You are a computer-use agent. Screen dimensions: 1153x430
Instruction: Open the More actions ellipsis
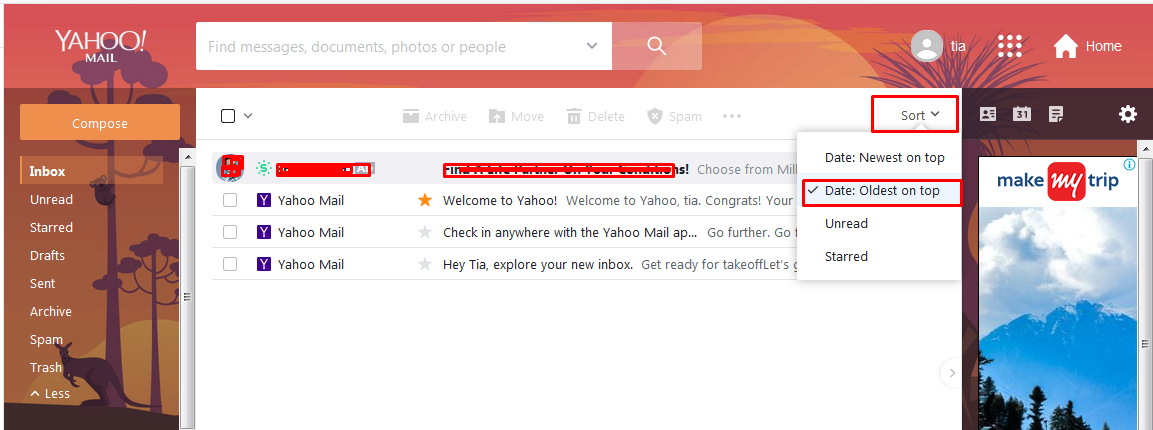click(732, 116)
